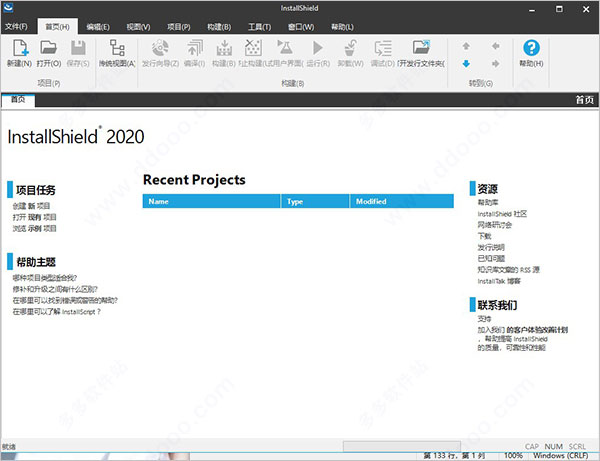The width and height of the screenshot is (600, 461).
Task: Click knowledge base RSS 源 link
Action: tap(509, 270)
